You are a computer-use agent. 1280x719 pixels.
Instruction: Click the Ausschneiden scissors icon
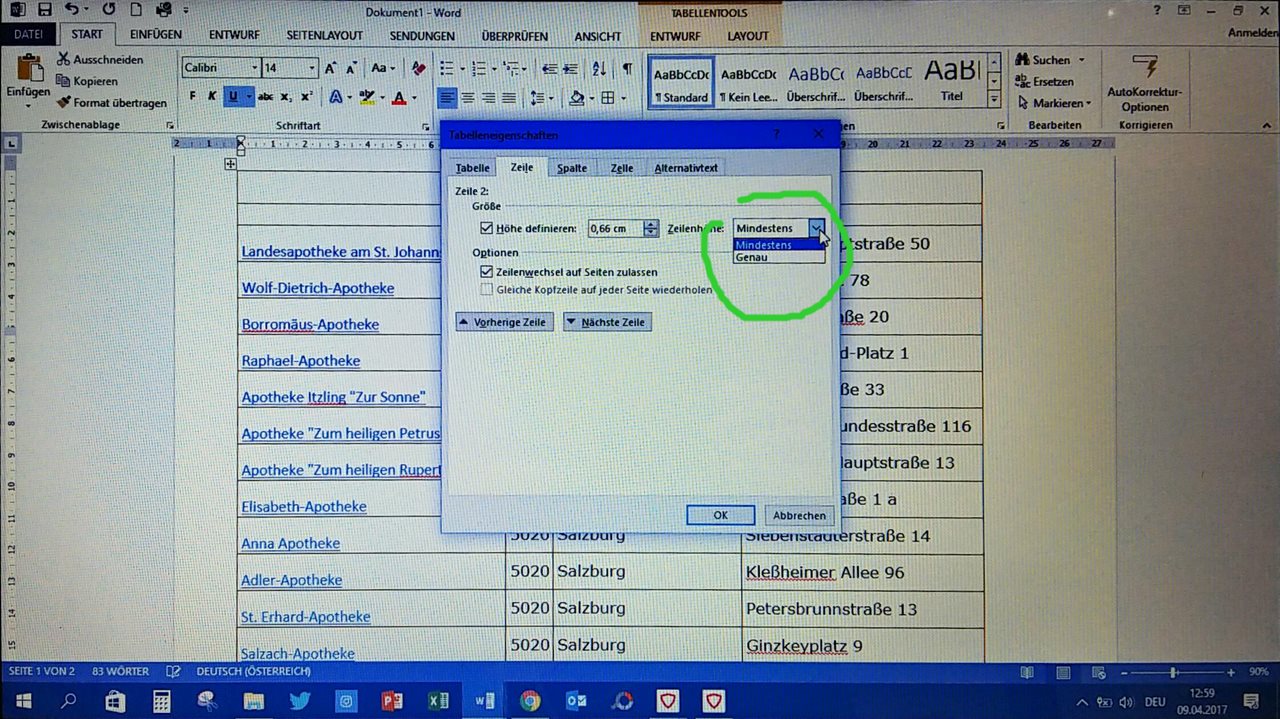[x=64, y=60]
